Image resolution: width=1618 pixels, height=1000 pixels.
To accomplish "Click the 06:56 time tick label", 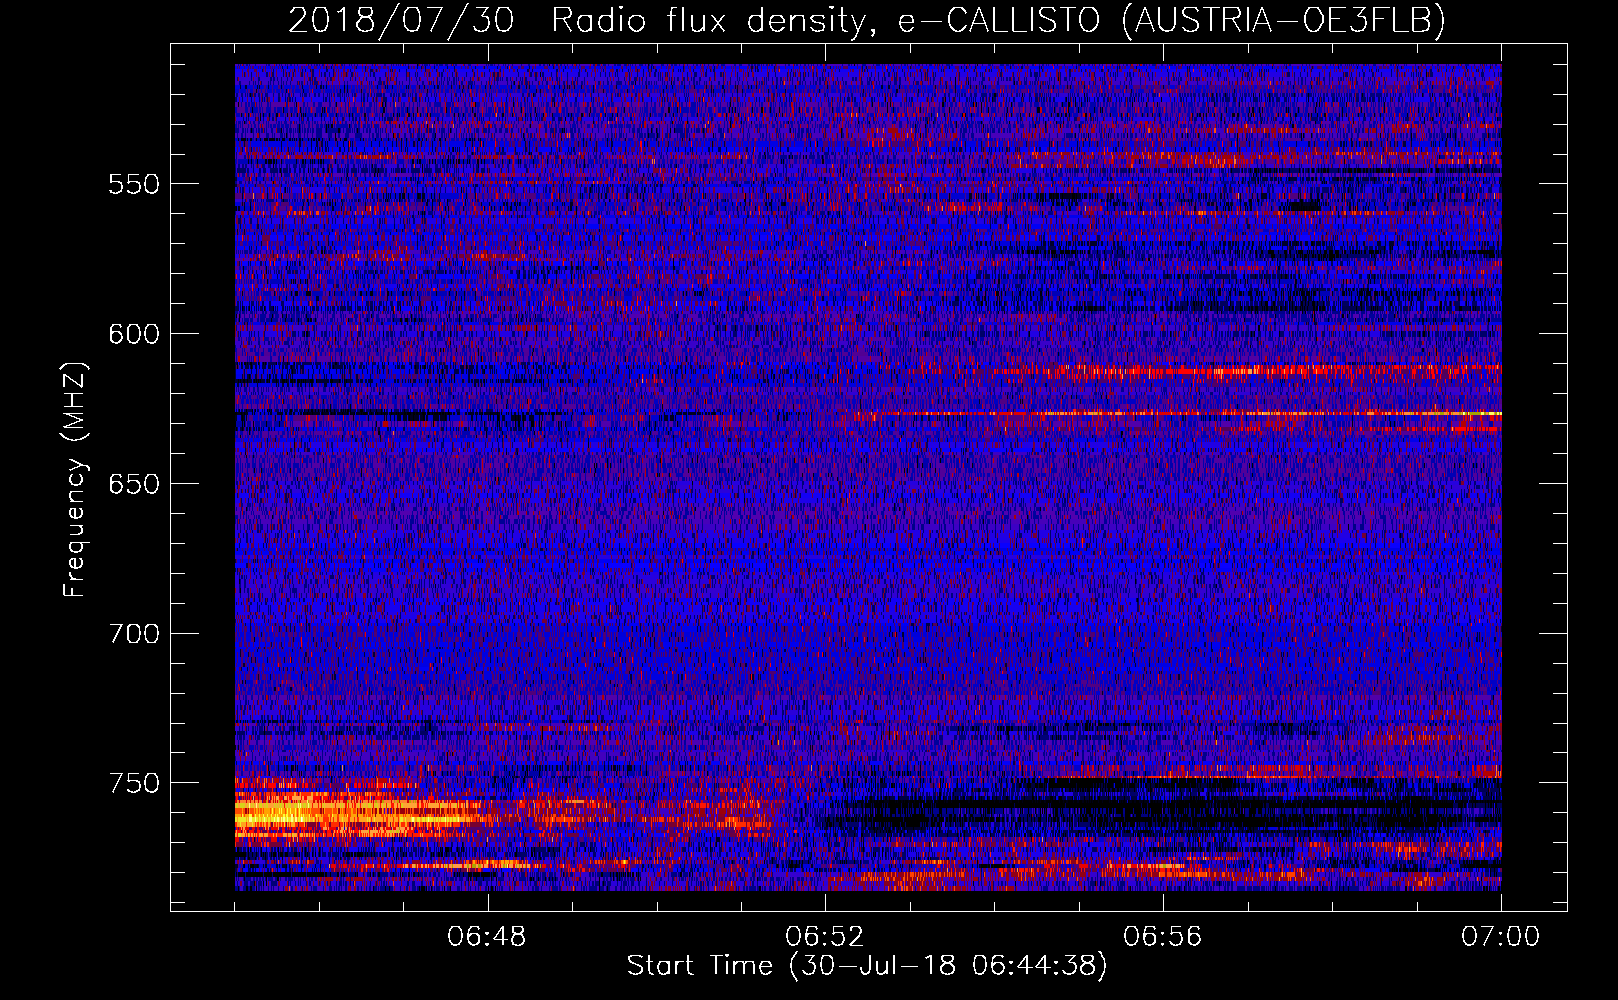I will coord(1163,937).
